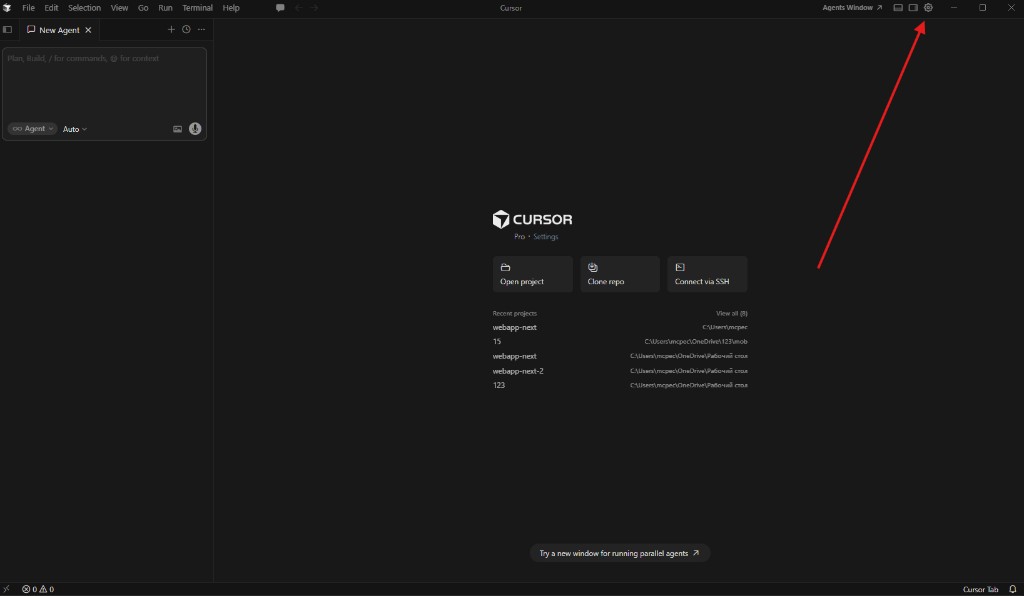Open the Terminal menu
This screenshot has height=596, width=1024.
197,8
